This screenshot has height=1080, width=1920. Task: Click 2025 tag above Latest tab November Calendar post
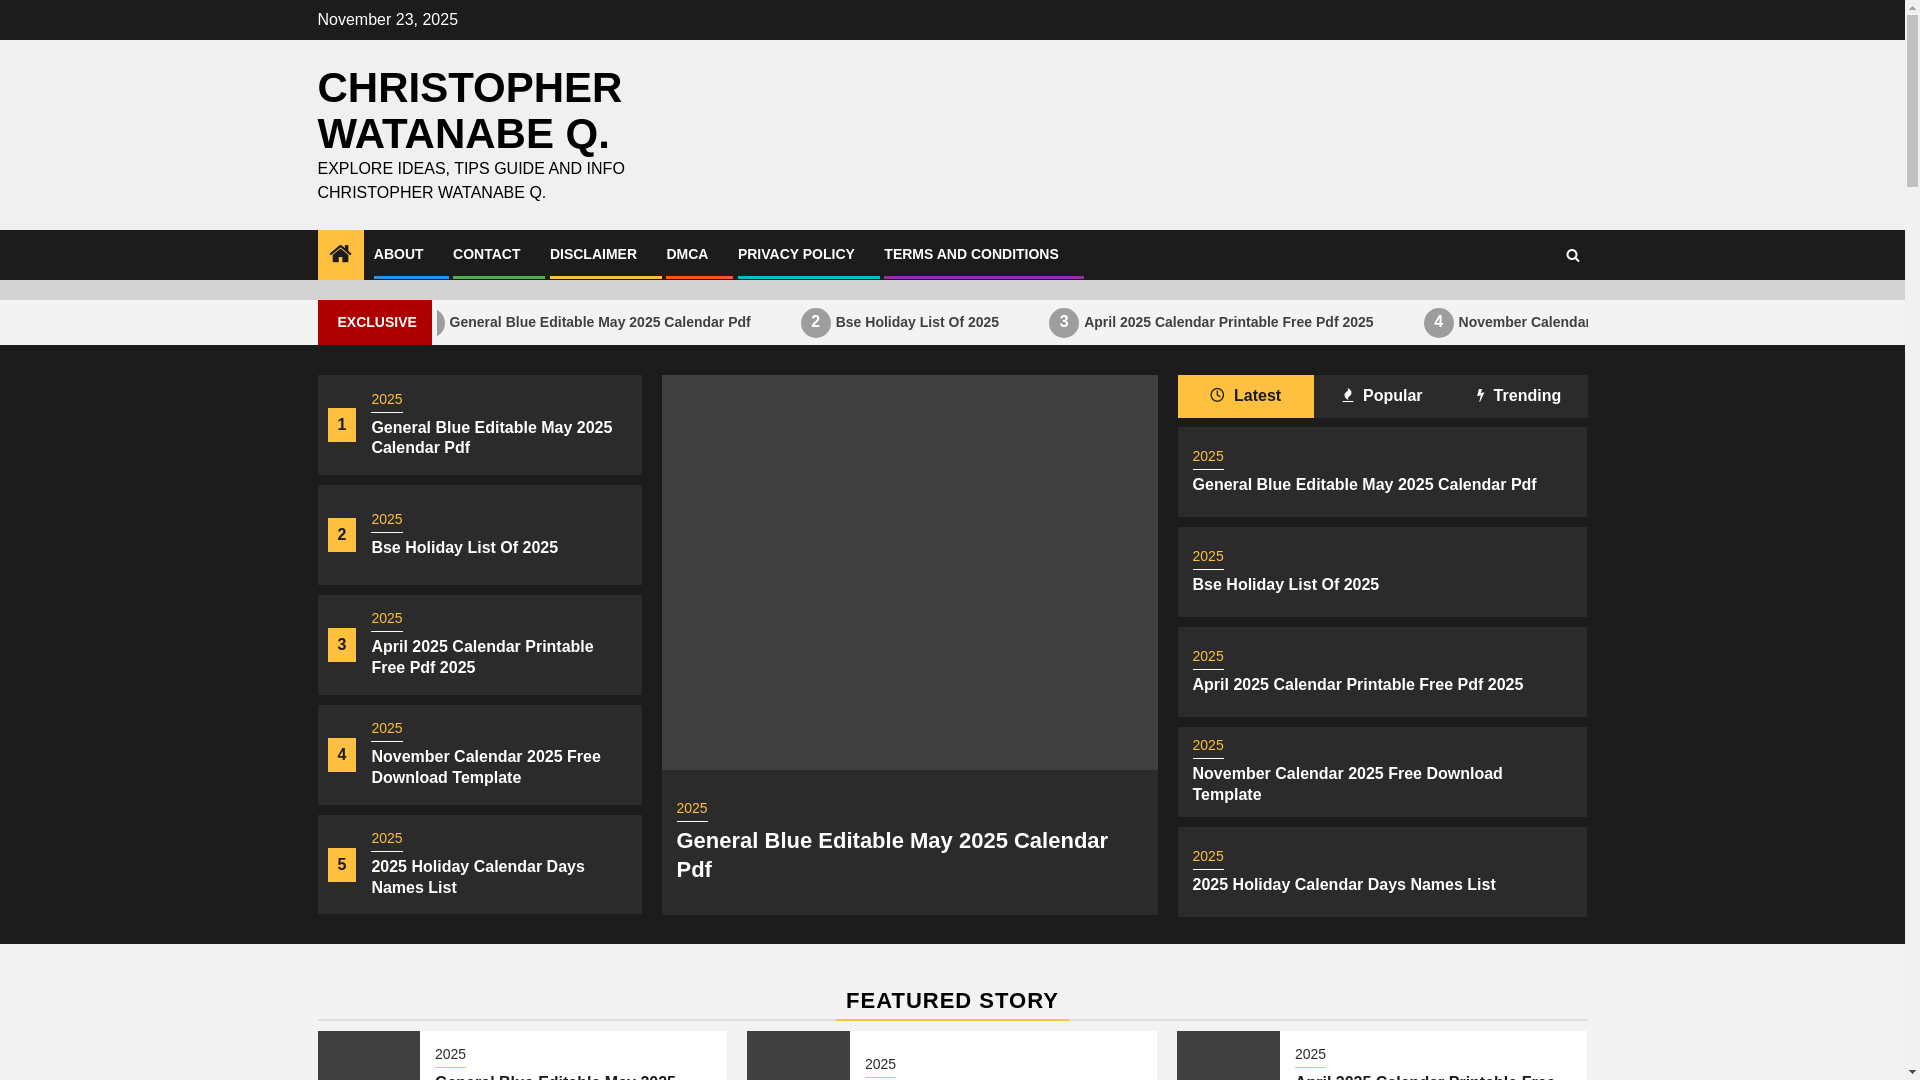pyautogui.click(x=1208, y=746)
